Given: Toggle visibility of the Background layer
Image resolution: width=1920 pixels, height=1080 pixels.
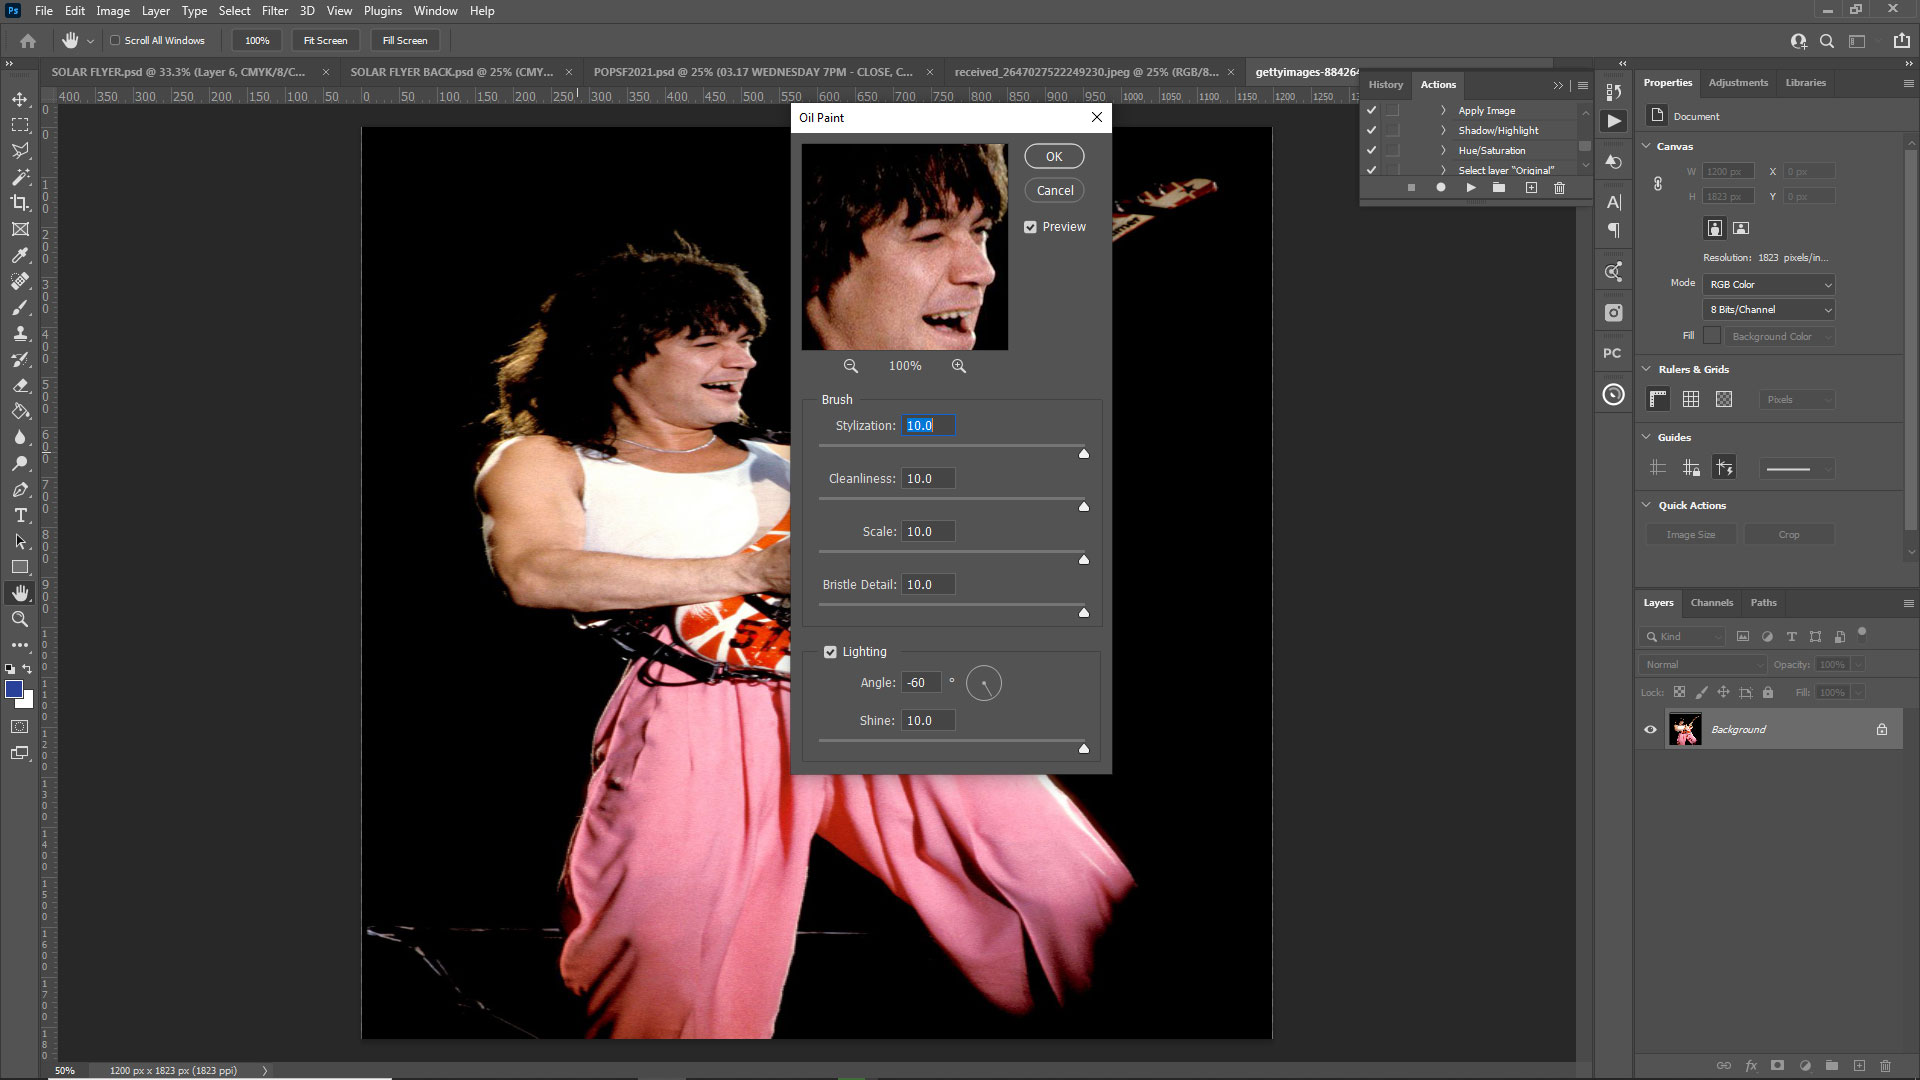Looking at the screenshot, I should click(x=1650, y=729).
